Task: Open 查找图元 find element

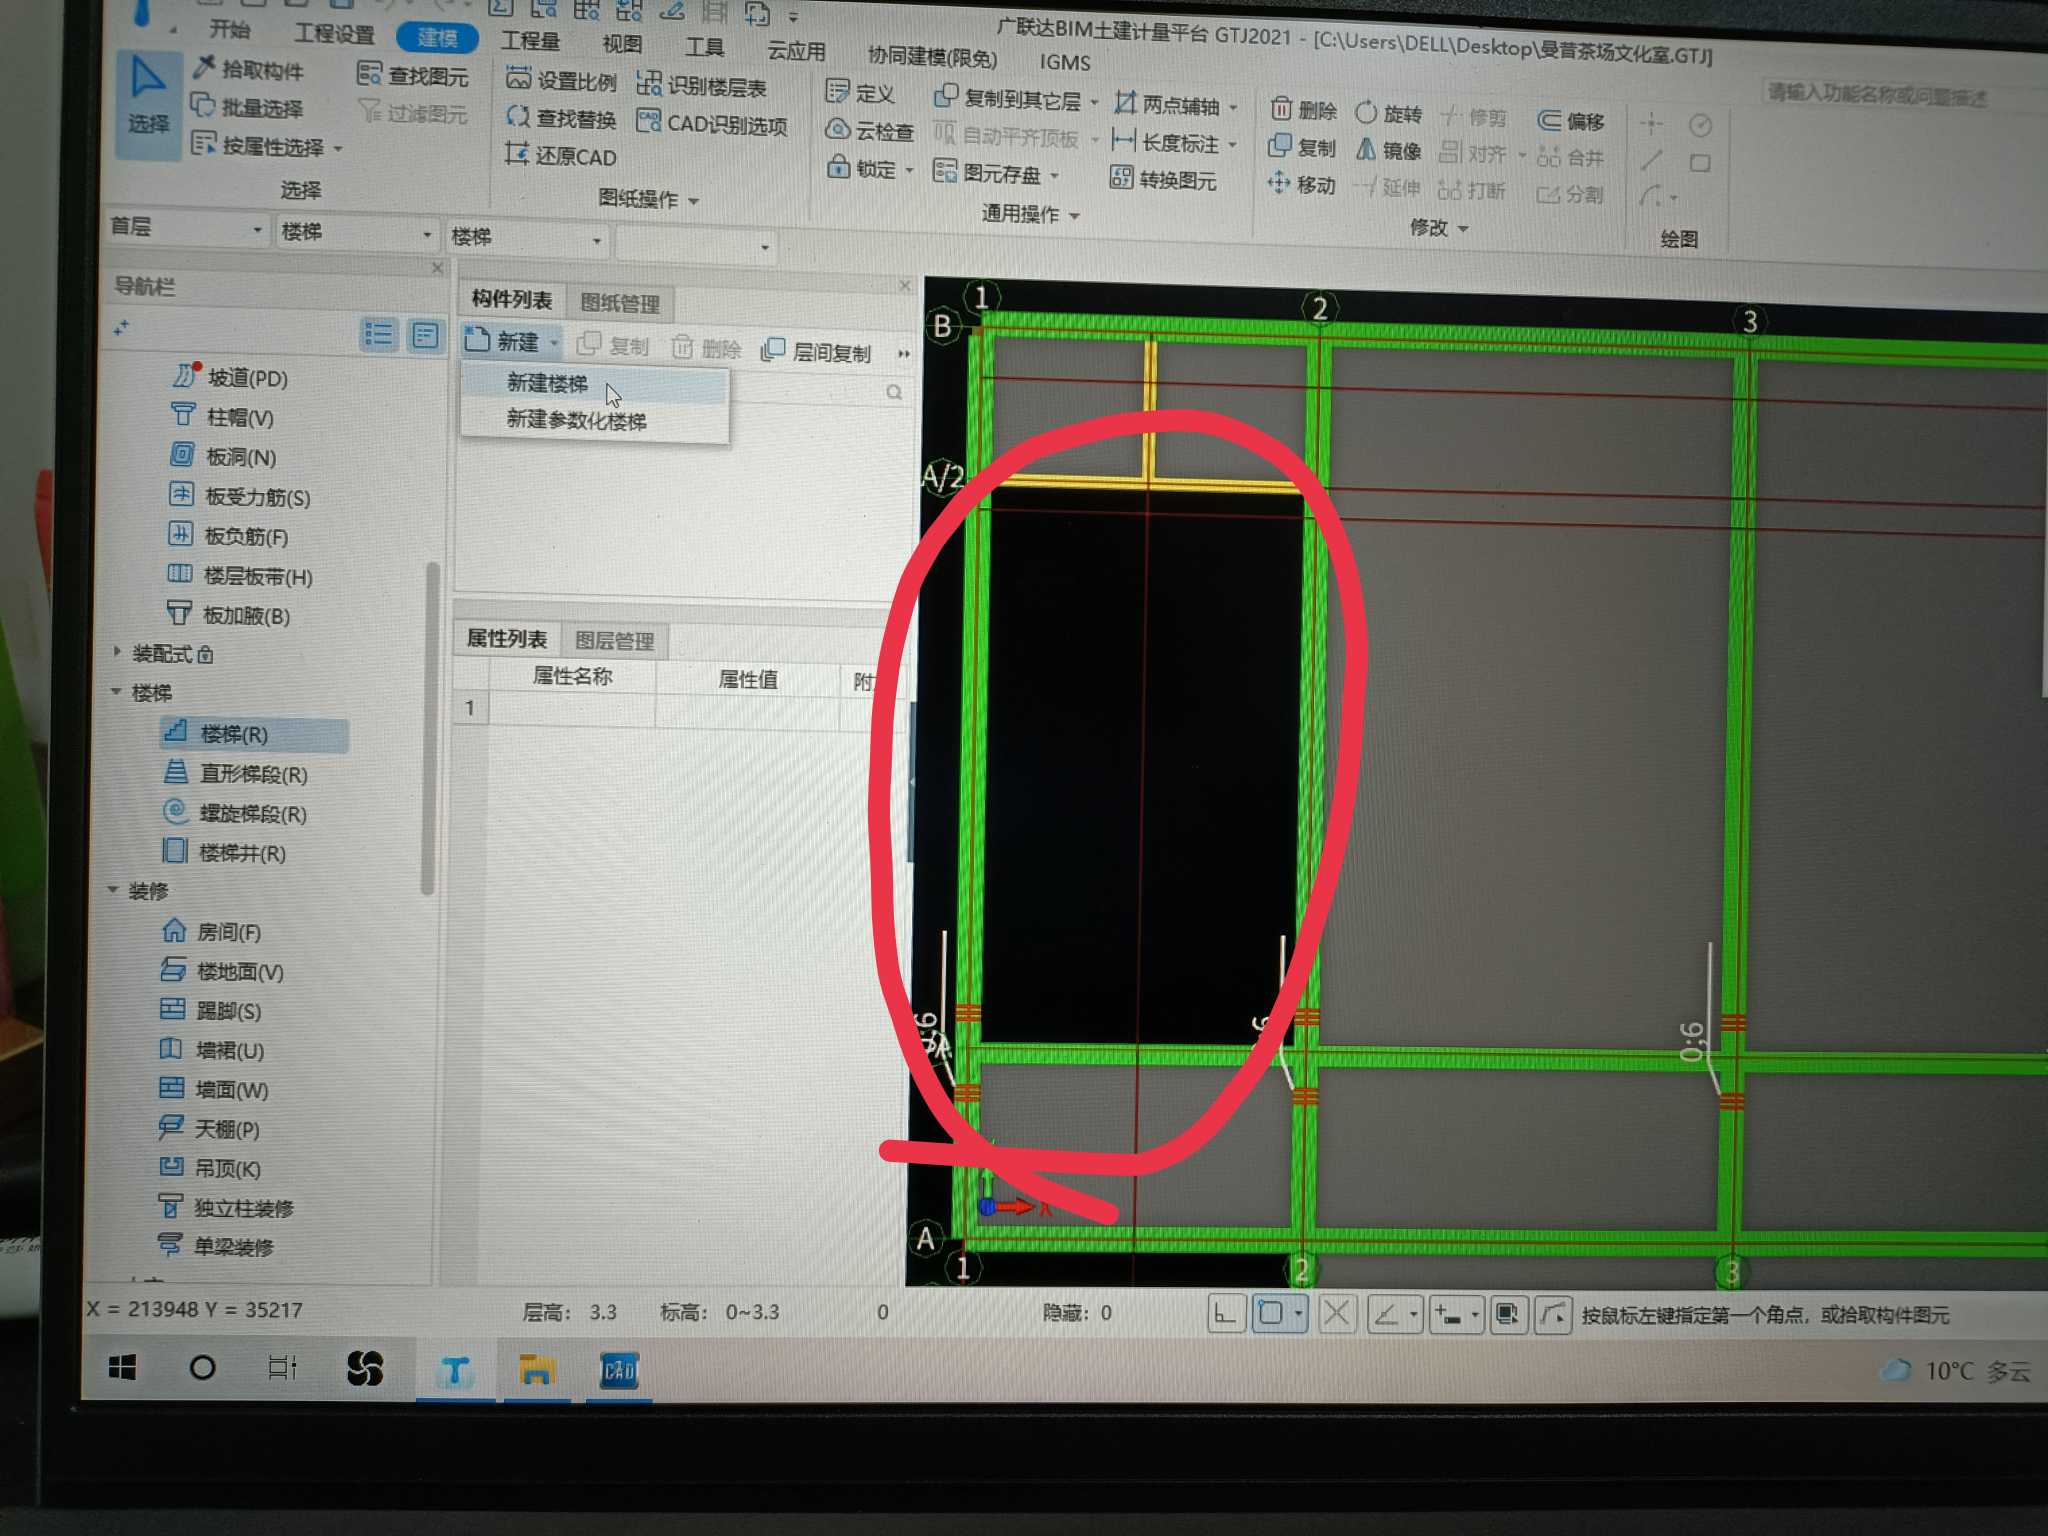Action: click(412, 75)
